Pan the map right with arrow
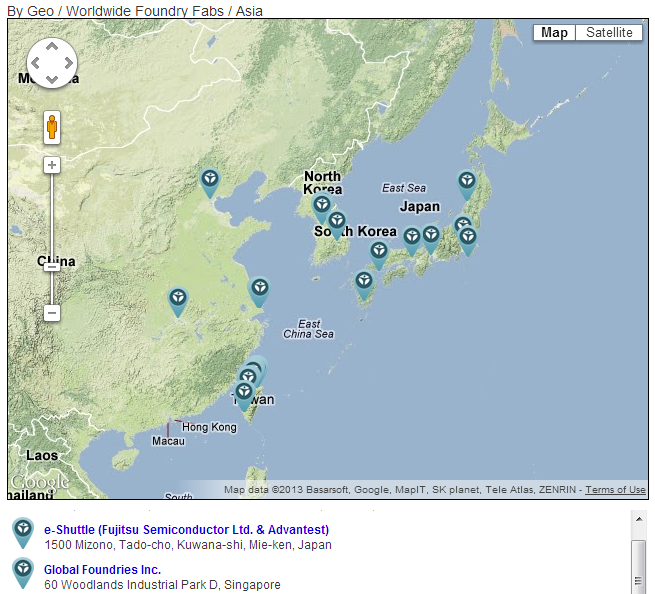This screenshot has height=594, width=655. (x=68, y=63)
